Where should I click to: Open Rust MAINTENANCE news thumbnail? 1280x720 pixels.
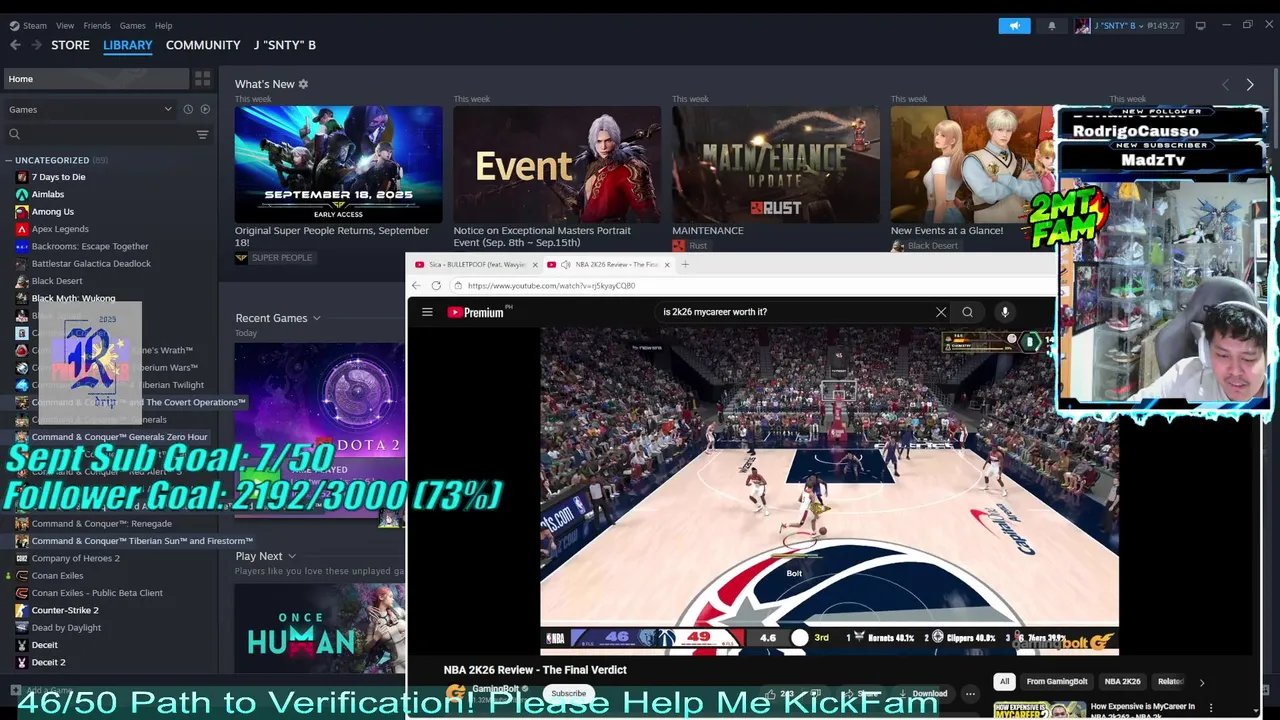(x=776, y=165)
